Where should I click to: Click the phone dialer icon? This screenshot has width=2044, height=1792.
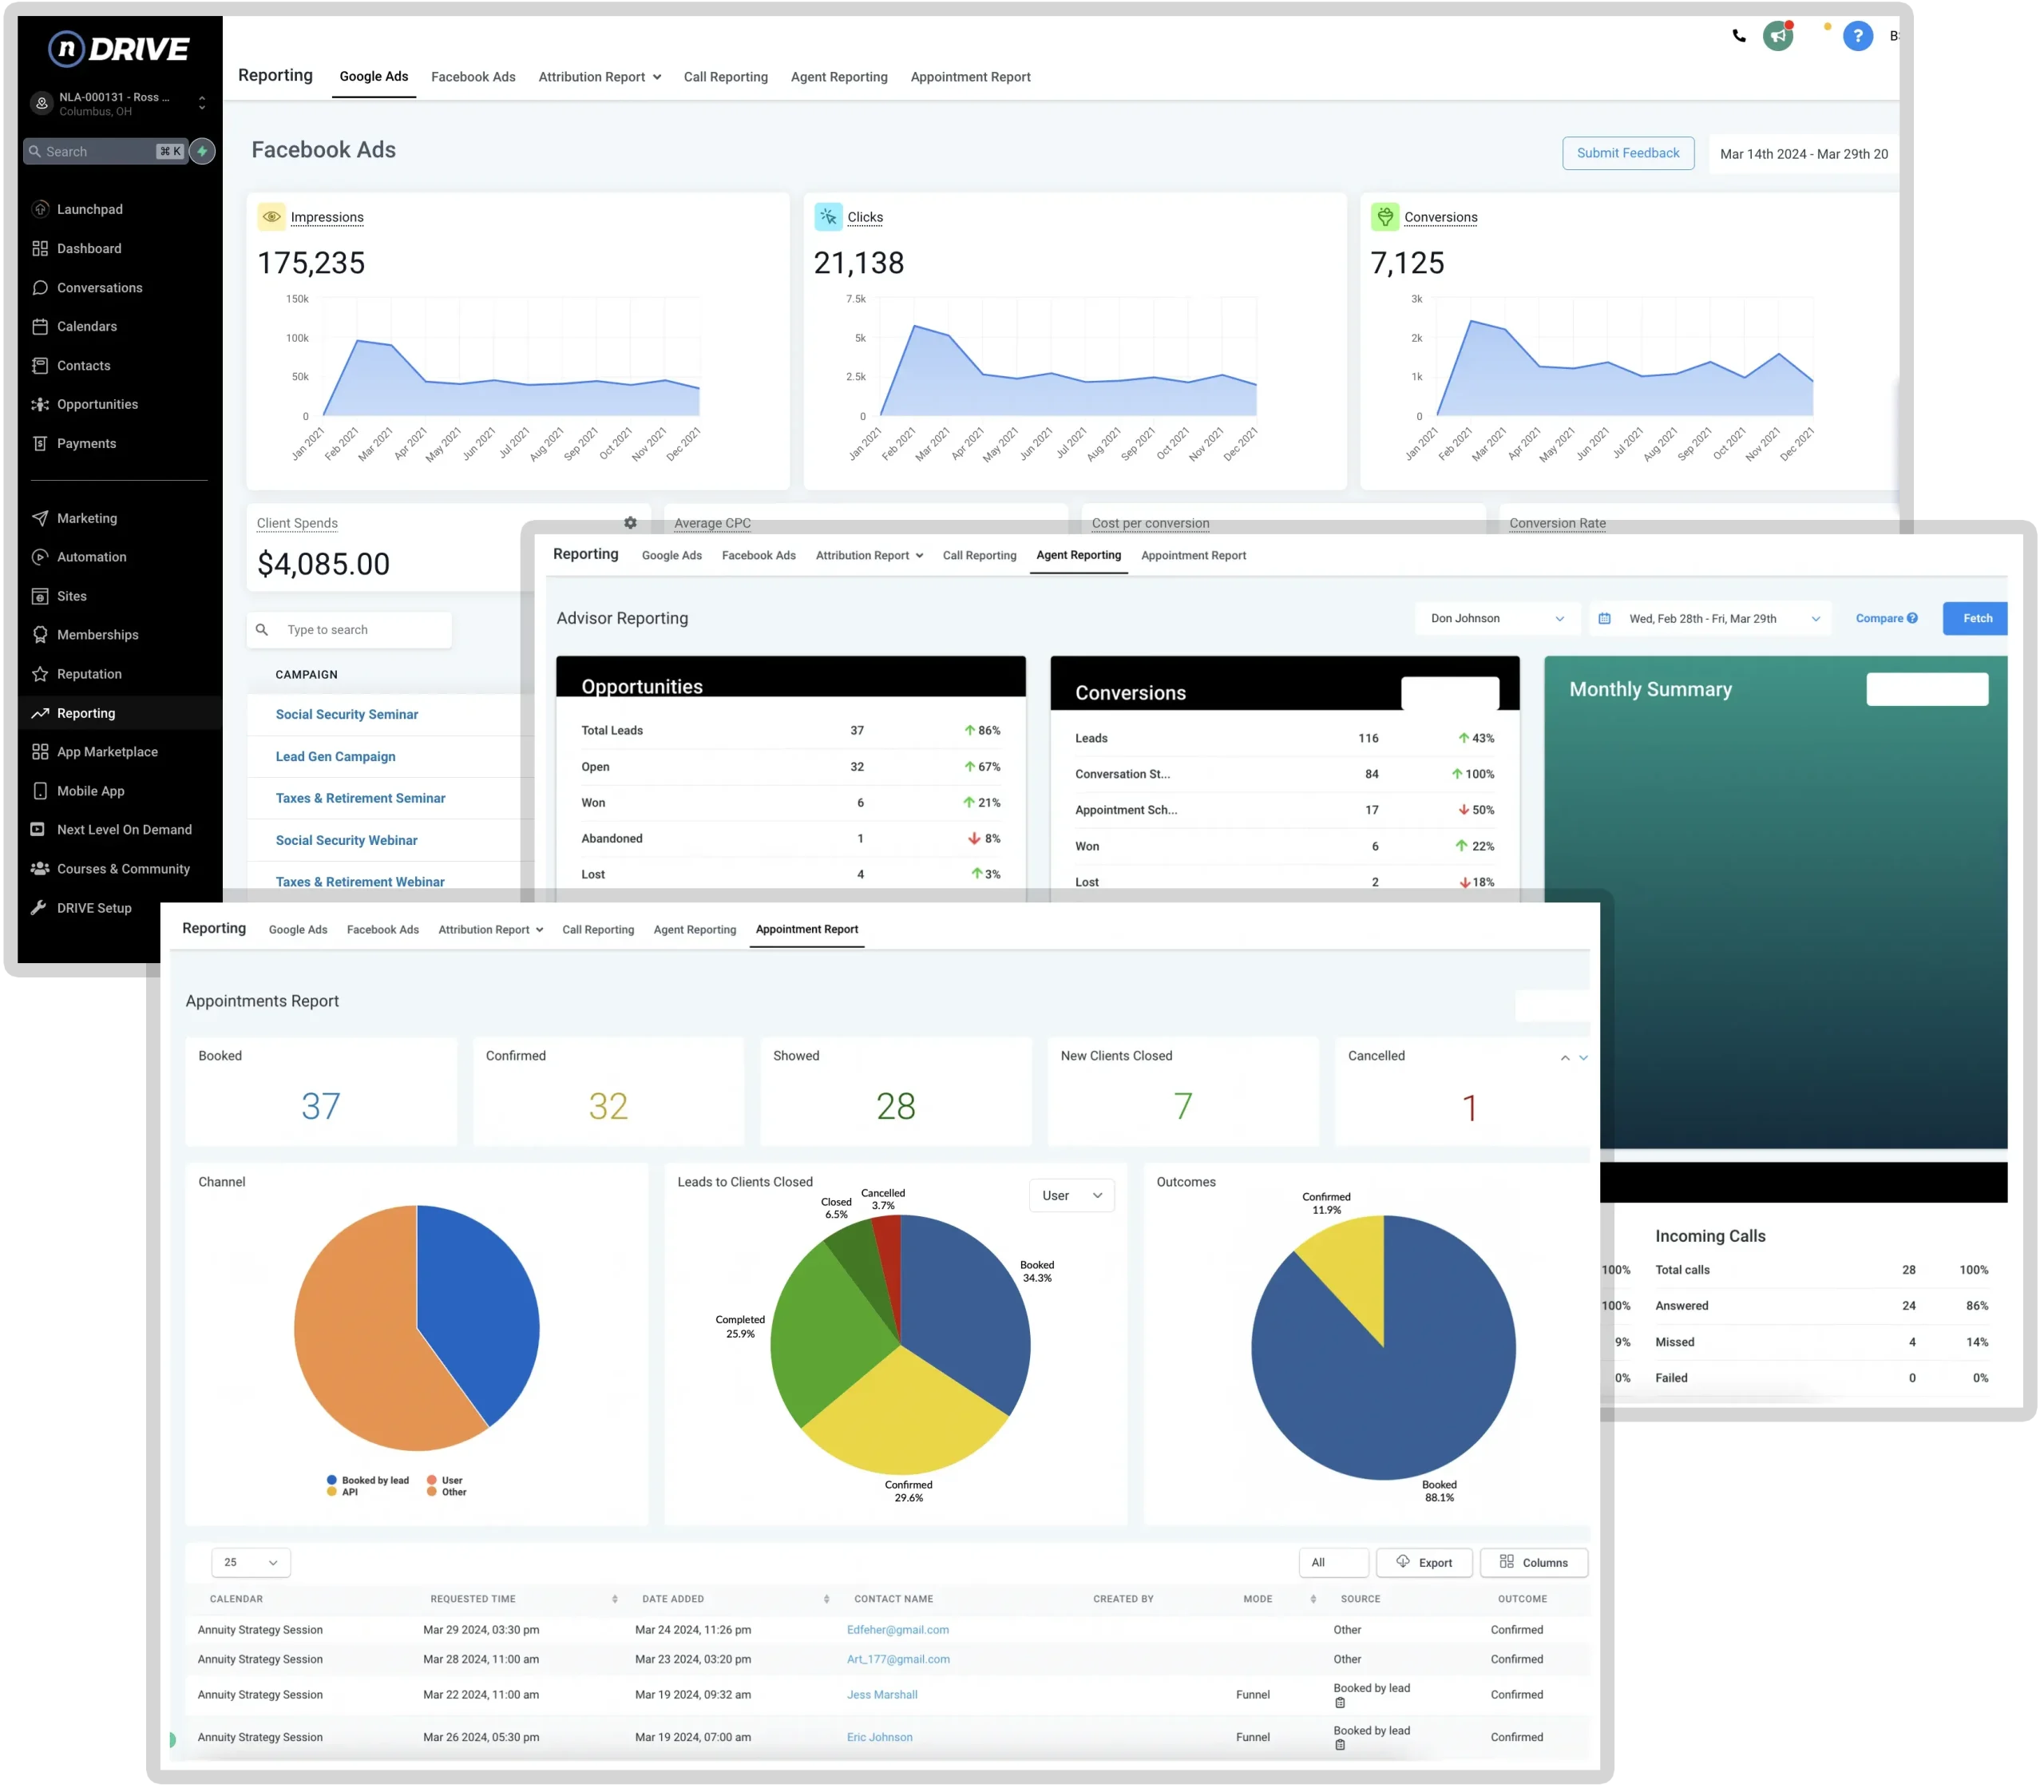click(x=1739, y=36)
